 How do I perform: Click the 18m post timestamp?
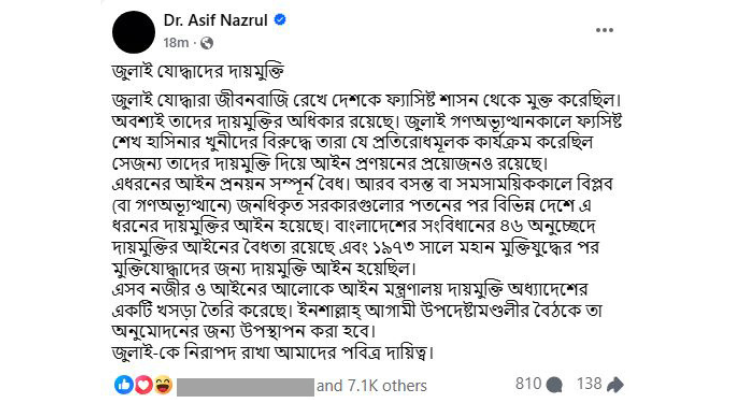pyautogui.click(x=175, y=43)
